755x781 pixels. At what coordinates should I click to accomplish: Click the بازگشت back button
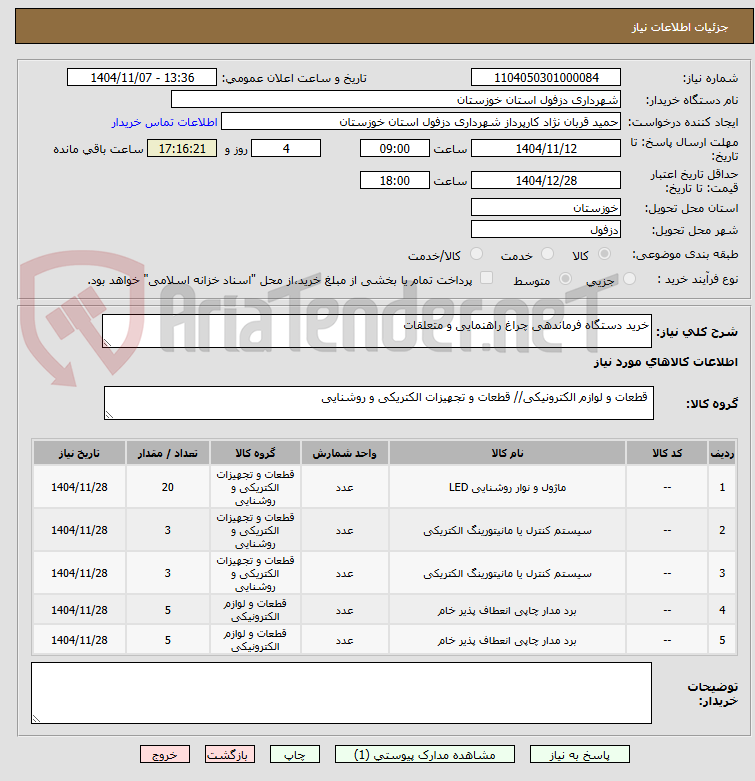click(230, 755)
